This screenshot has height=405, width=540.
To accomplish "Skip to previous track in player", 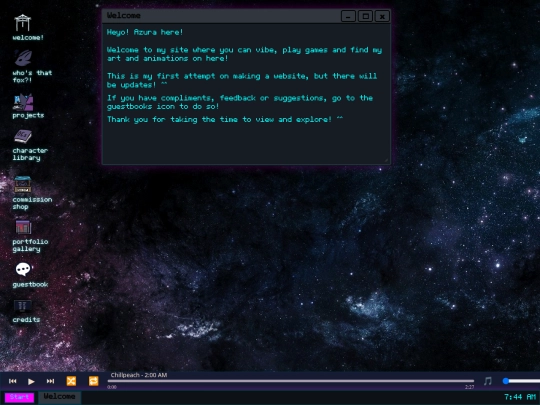I will (13, 381).
